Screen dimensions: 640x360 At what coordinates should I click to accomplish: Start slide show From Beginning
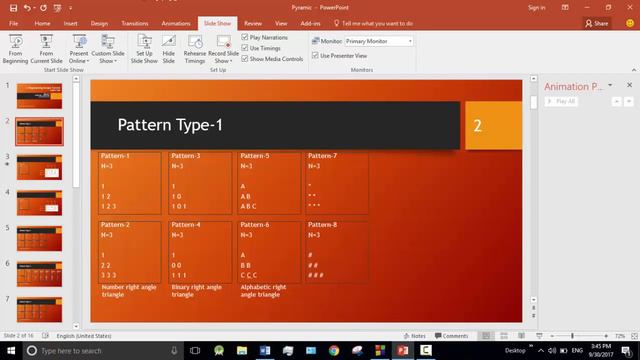point(16,49)
